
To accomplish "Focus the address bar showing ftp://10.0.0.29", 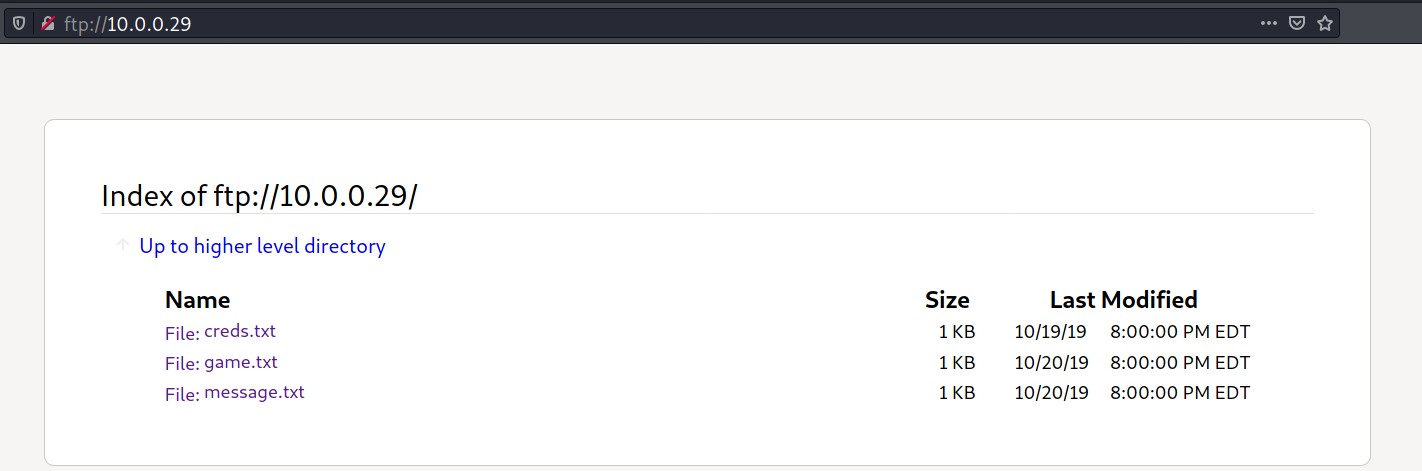I will point(600,24).
